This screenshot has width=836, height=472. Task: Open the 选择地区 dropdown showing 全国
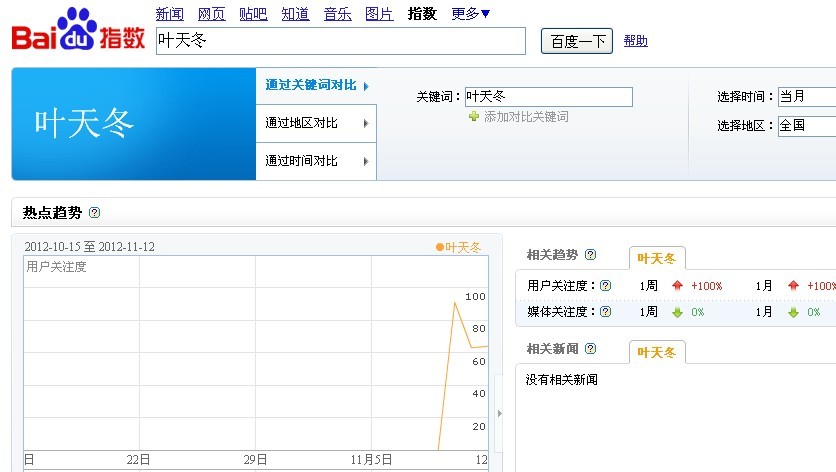[x=806, y=126]
